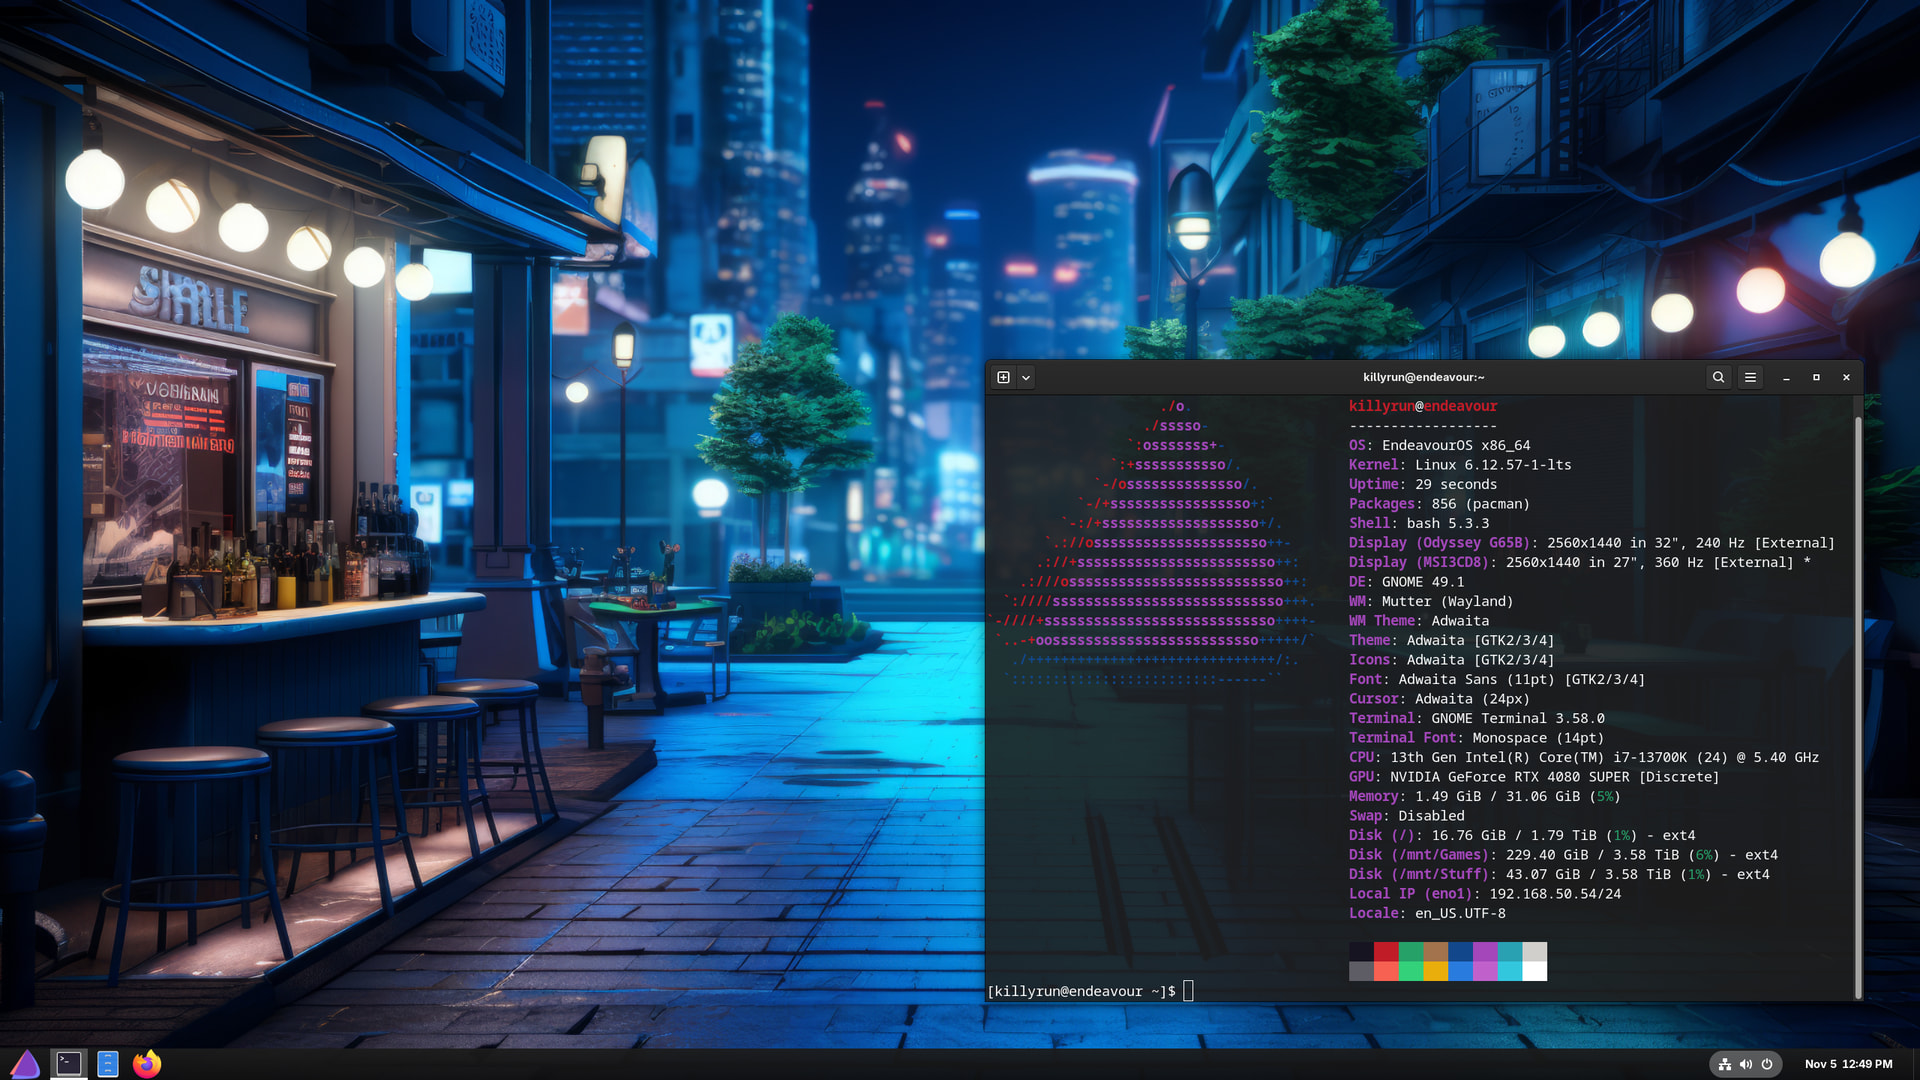Screen dimensions: 1920x1080
Task: Close the terminal window
Action: [1846, 377]
